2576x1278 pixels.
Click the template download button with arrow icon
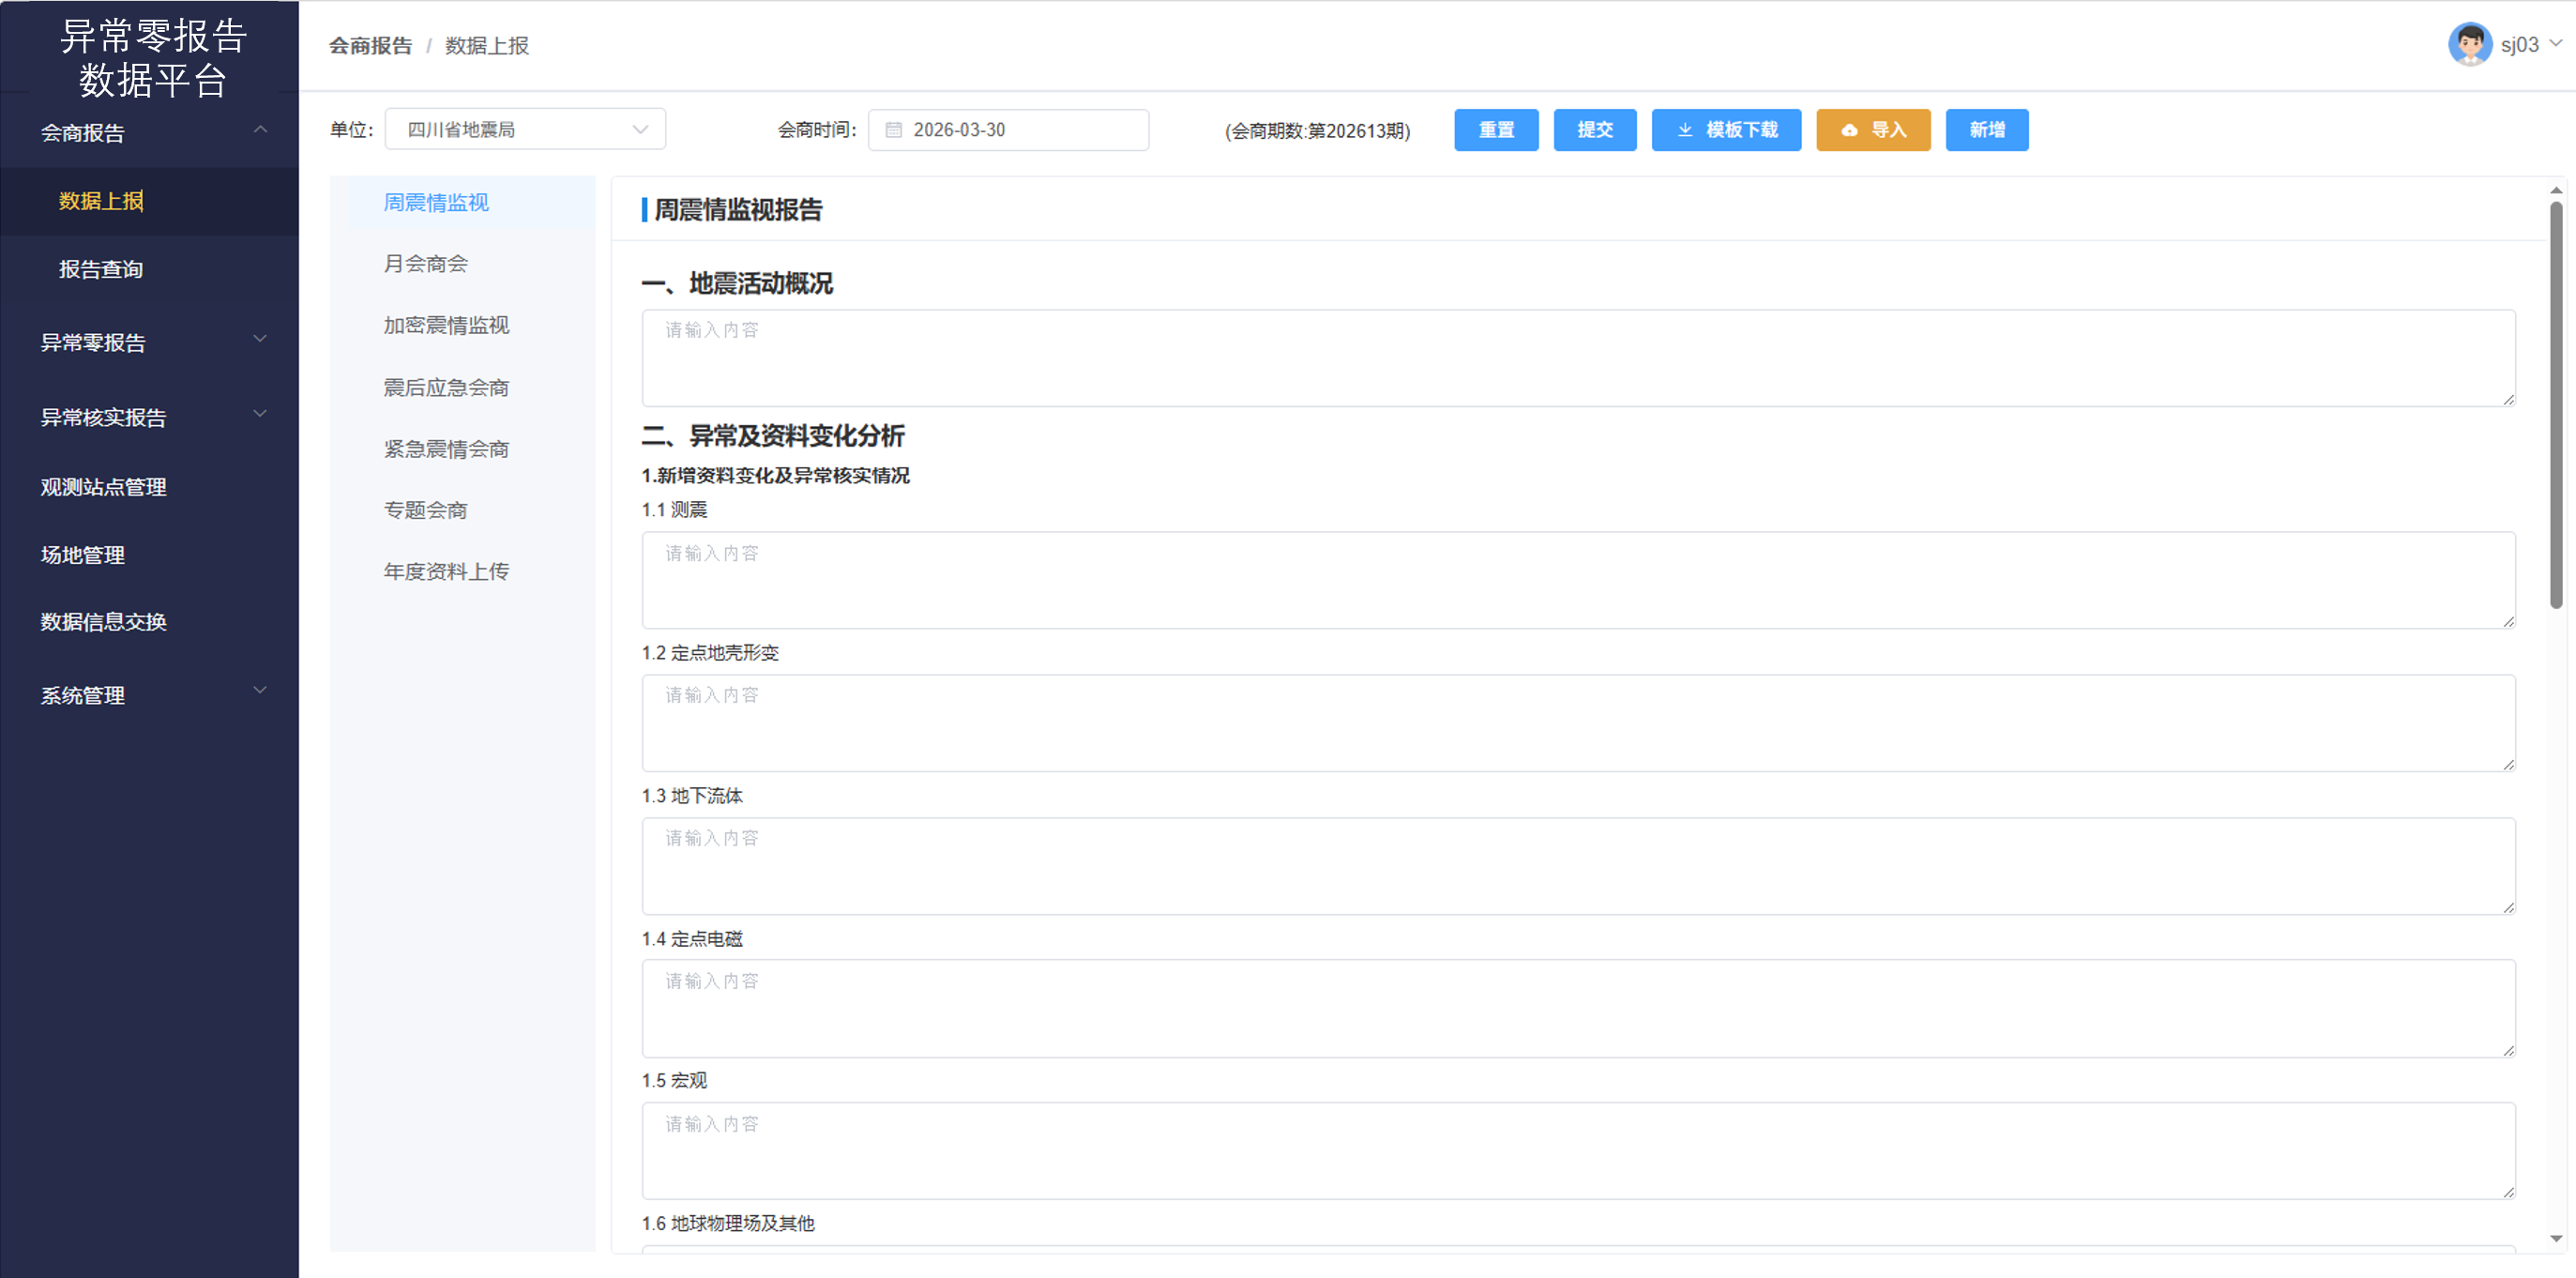coord(1726,130)
